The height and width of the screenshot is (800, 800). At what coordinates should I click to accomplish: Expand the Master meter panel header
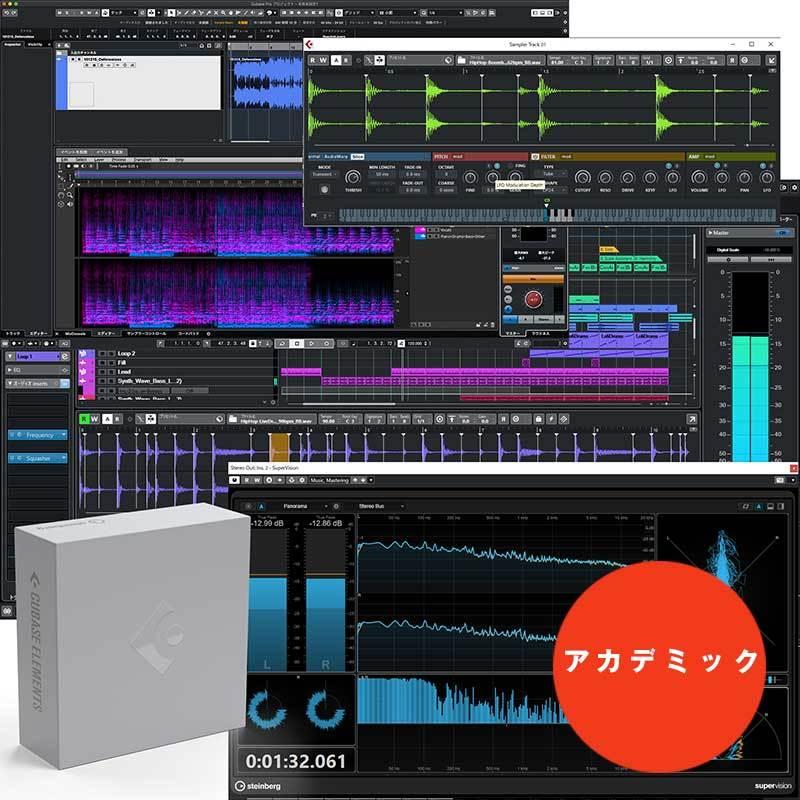pos(711,233)
